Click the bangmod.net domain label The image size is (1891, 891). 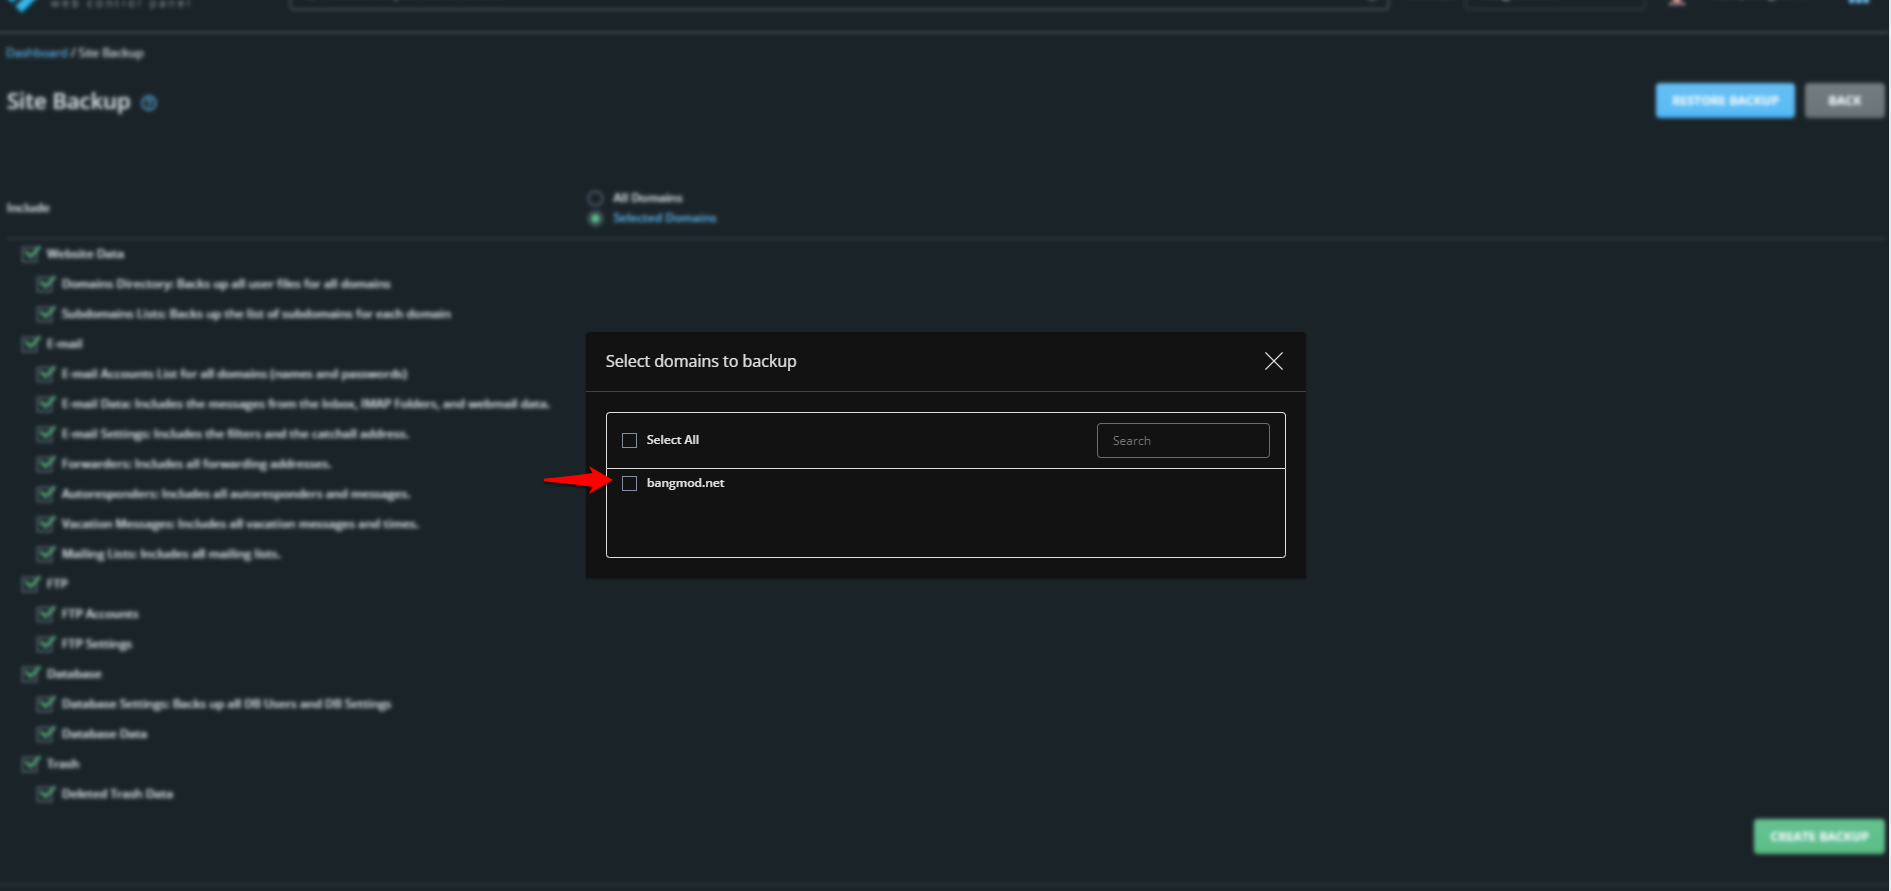tap(685, 483)
